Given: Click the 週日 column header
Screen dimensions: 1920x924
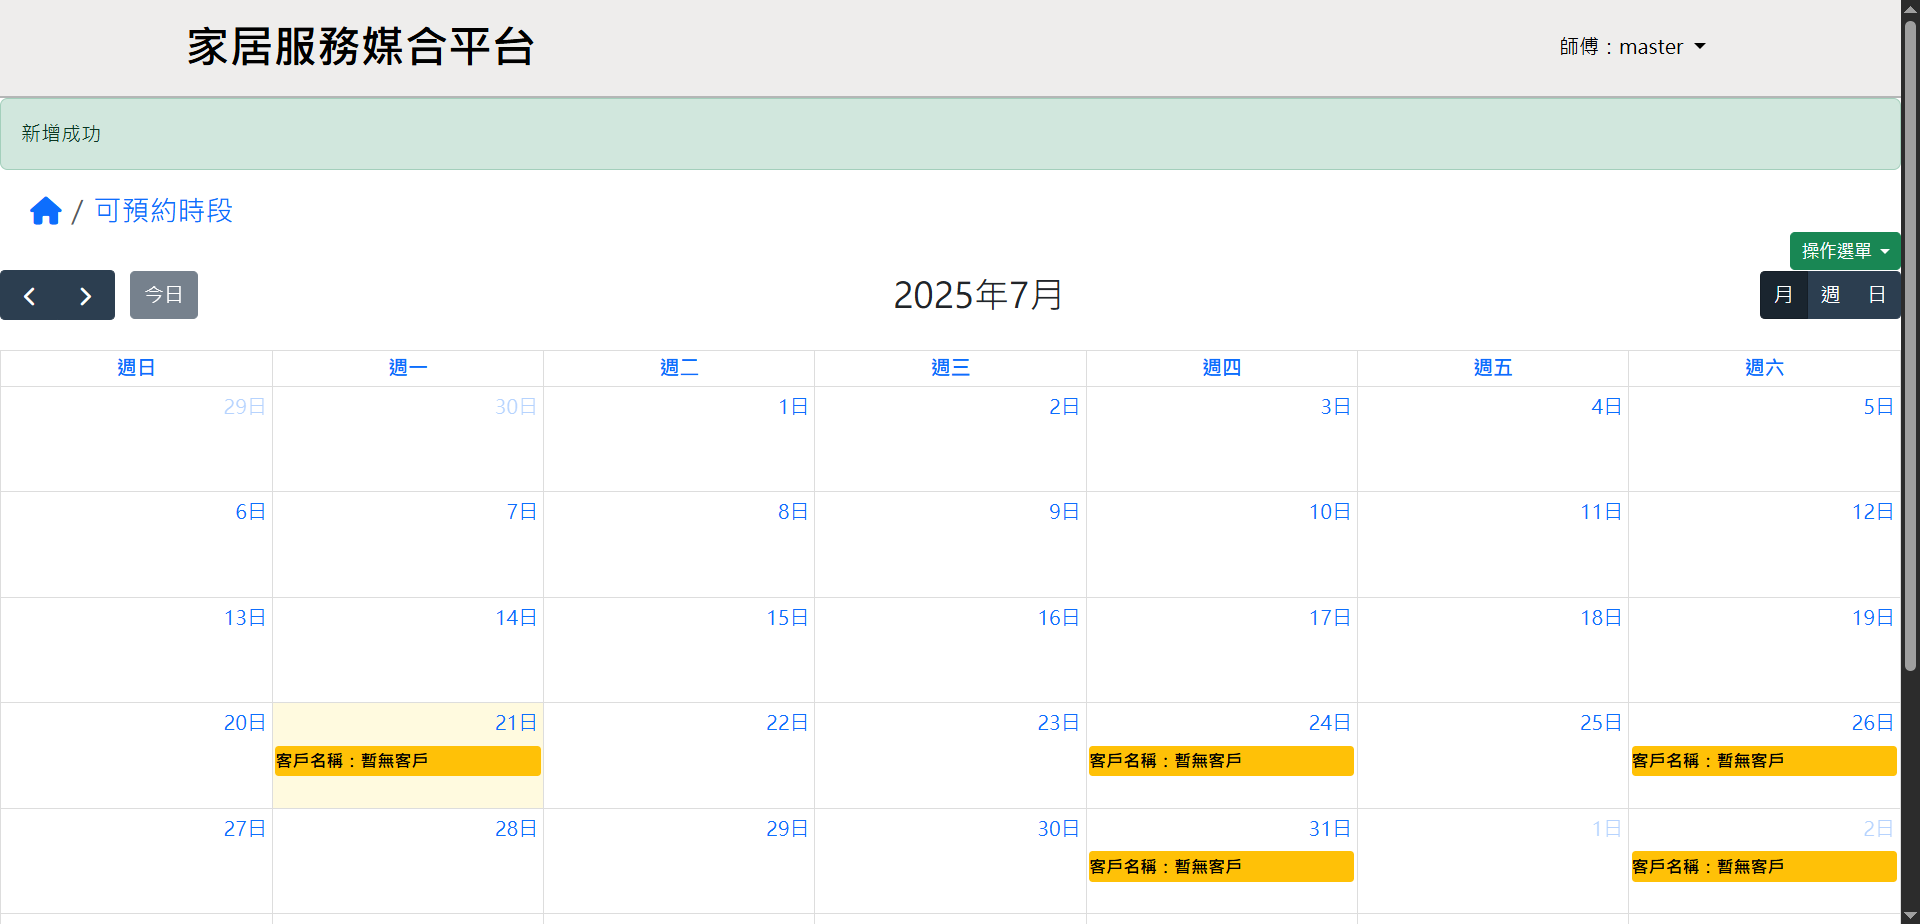Looking at the screenshot, I should pos(136,368).
